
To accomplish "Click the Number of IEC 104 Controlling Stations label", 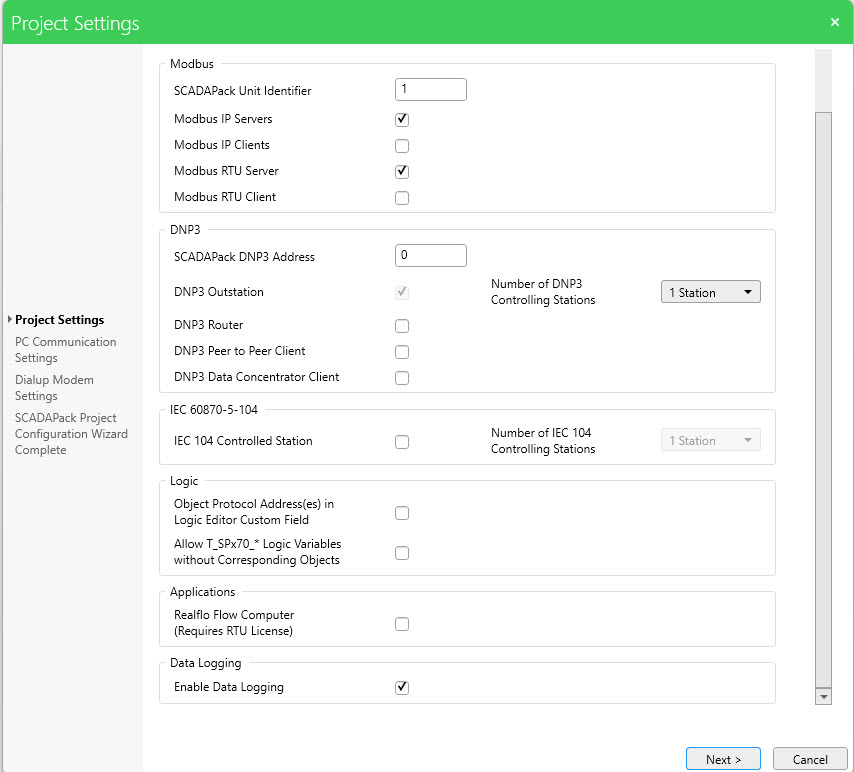I will 542,441.
